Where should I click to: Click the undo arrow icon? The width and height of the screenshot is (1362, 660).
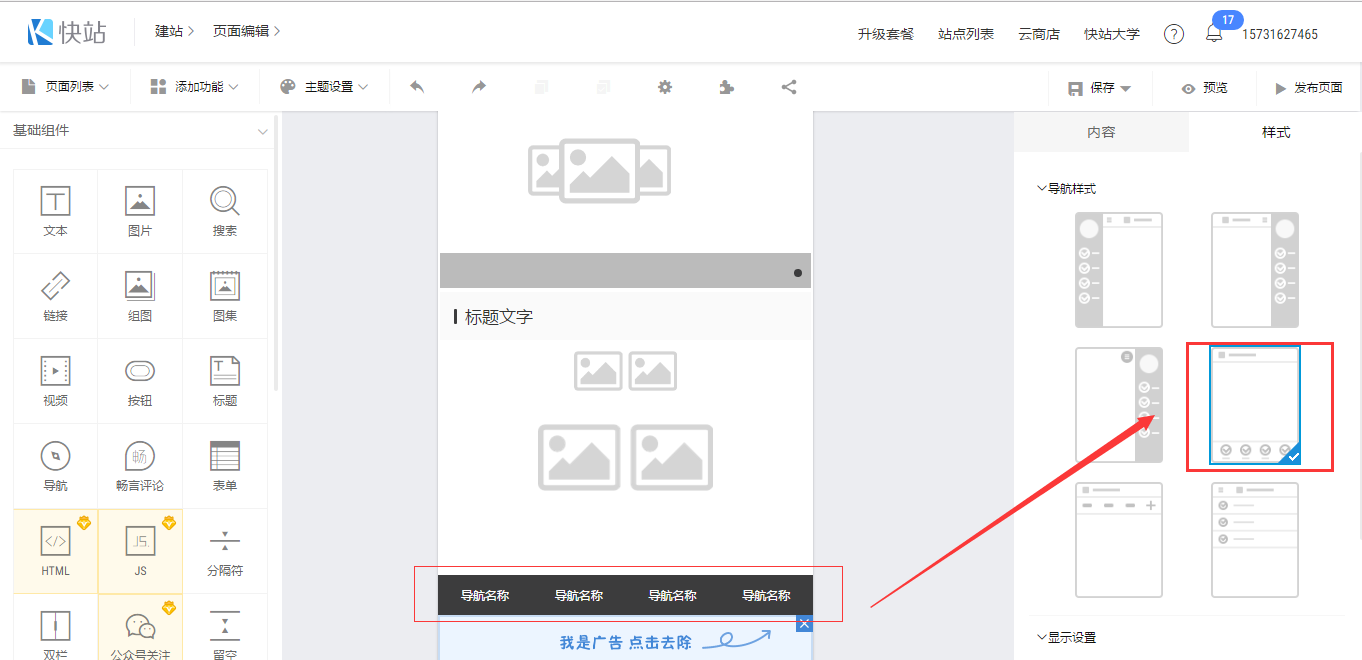click(x=417, y=87)
